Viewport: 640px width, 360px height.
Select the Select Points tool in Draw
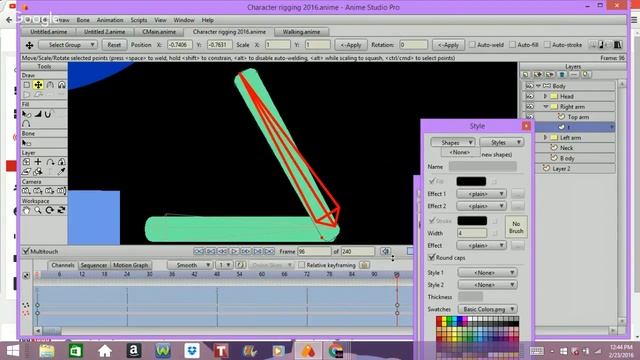click(27, 85)
